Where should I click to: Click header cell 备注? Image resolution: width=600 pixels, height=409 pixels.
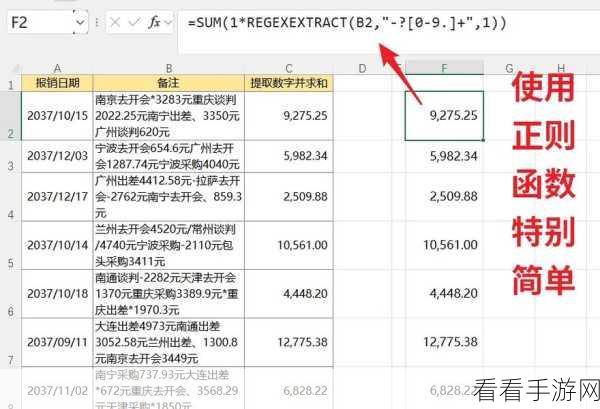168,83
